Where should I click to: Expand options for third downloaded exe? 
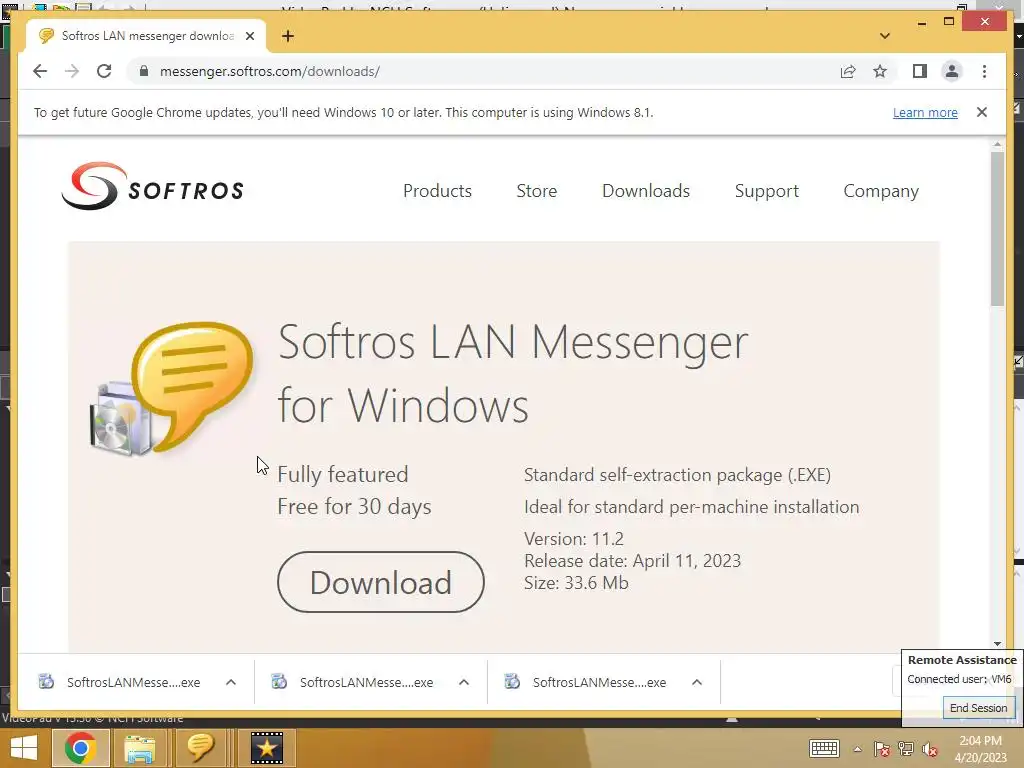pyautogui.click(x=697, y=682)
